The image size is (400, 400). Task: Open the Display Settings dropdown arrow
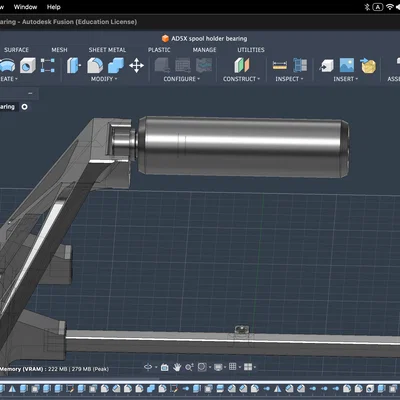coord(225,367)
